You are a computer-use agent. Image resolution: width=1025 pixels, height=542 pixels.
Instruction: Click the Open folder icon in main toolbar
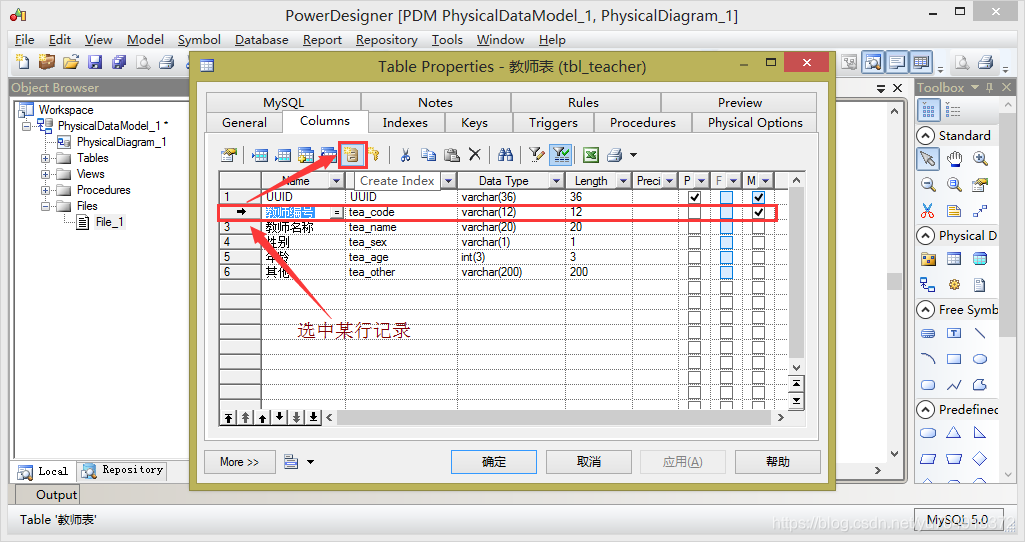pos(71,62)
